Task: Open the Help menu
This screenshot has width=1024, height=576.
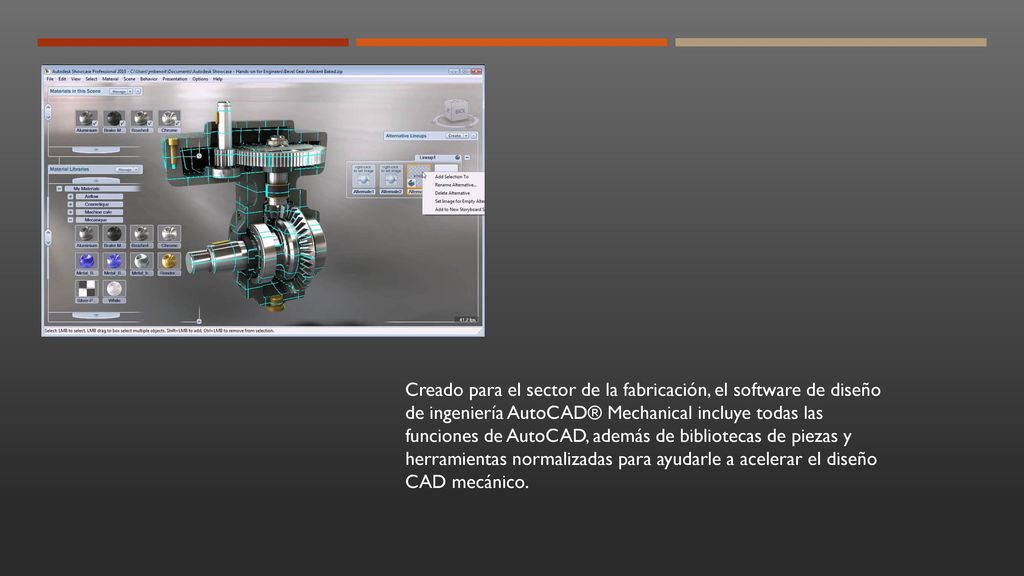Action: (x=217, y=79)
